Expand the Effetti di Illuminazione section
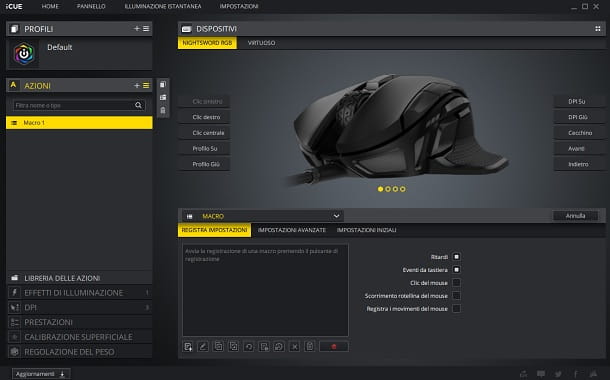Image resolution: width=610 pixels, height=380 pixels. (79, 292)
